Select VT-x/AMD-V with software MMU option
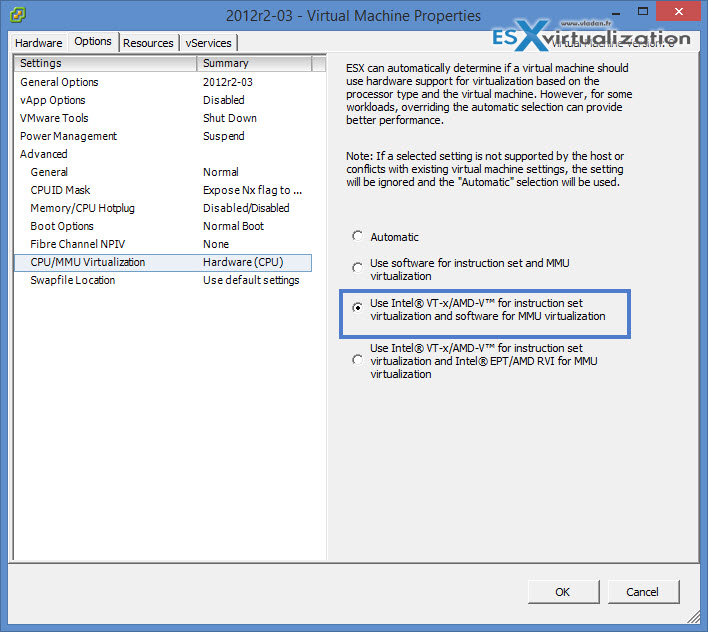 [358, 307]
